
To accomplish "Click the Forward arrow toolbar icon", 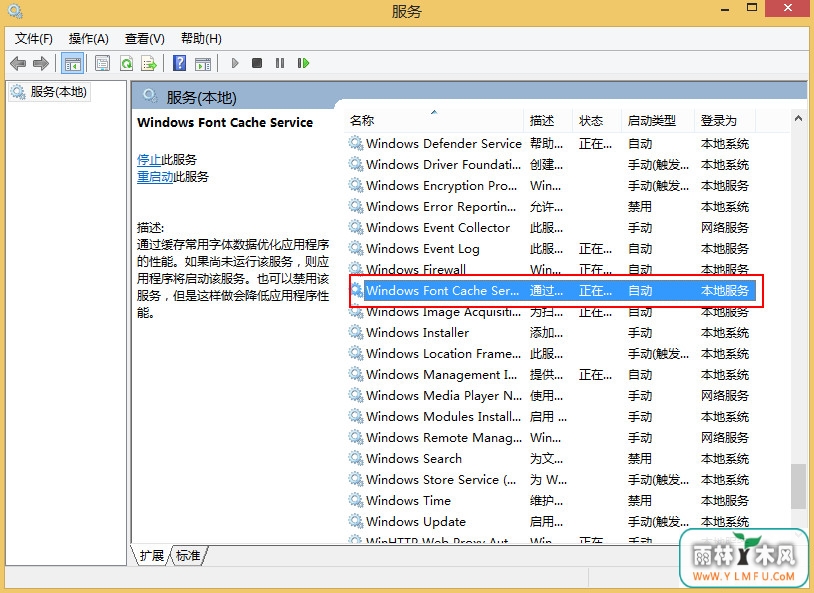I will [x=40, y=63].
